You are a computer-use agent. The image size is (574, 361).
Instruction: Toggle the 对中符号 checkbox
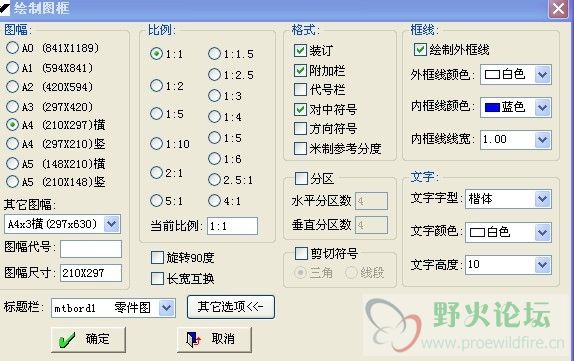pos(300,109)
